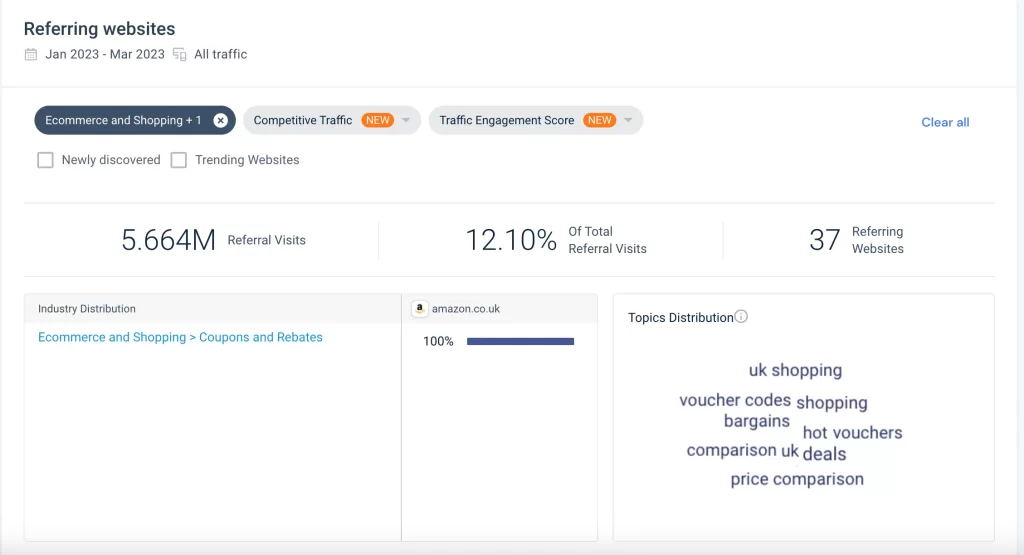Click the calendar date range icon

point(31,54)
